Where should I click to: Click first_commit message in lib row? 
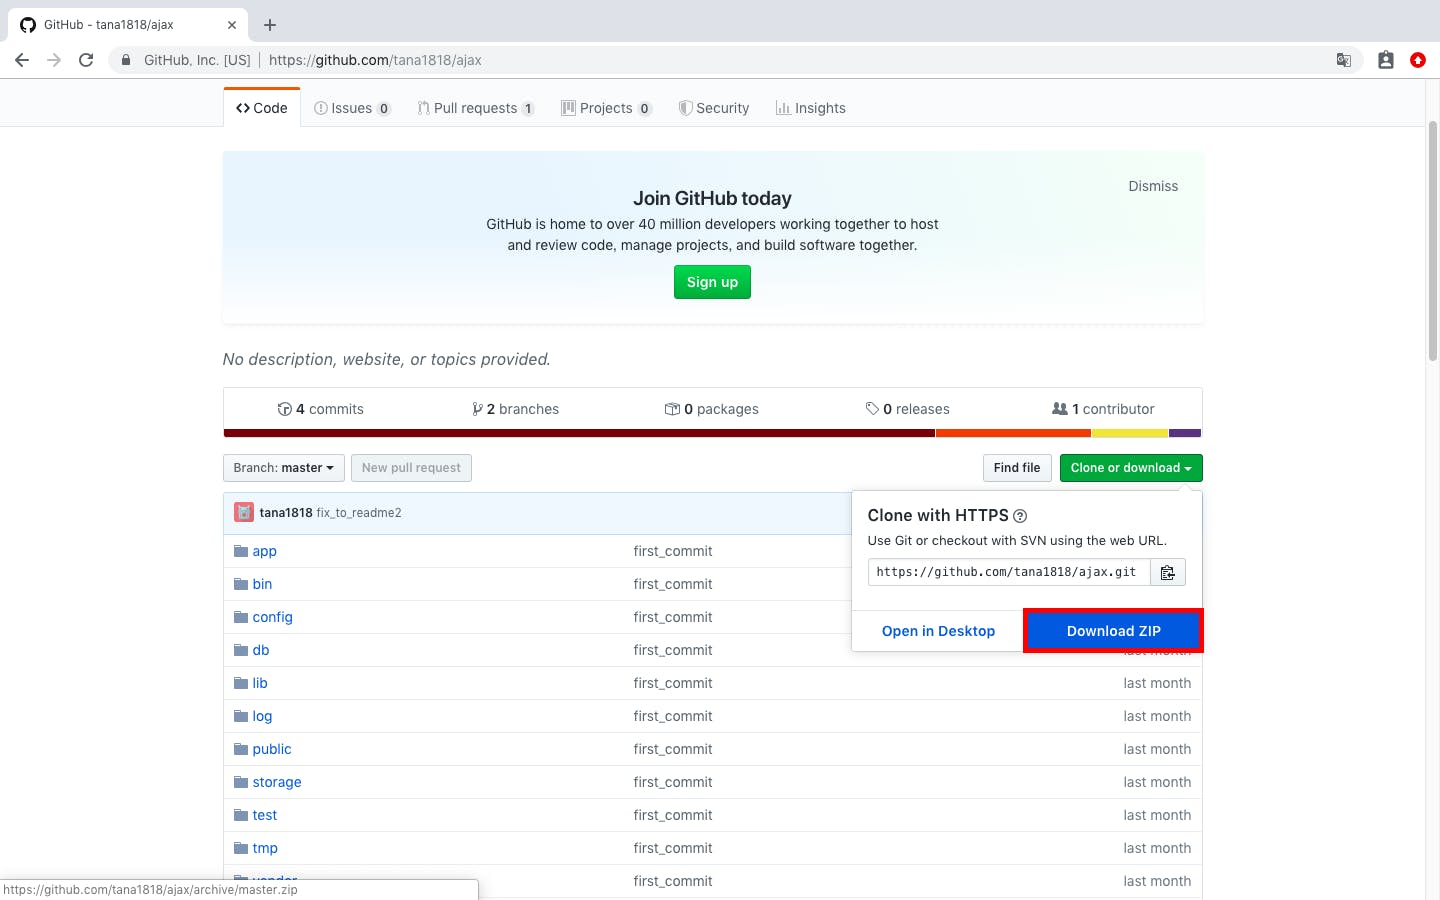(673, 683)
